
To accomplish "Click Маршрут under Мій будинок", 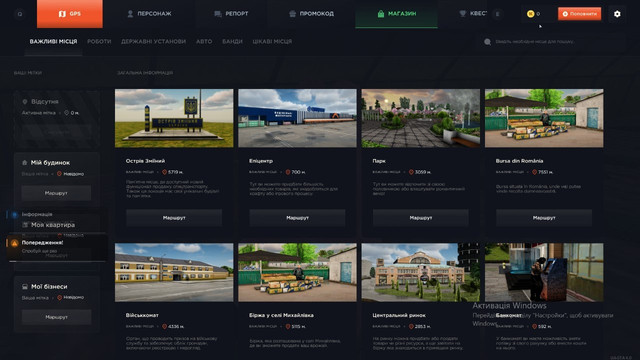I will pos(56,193).
